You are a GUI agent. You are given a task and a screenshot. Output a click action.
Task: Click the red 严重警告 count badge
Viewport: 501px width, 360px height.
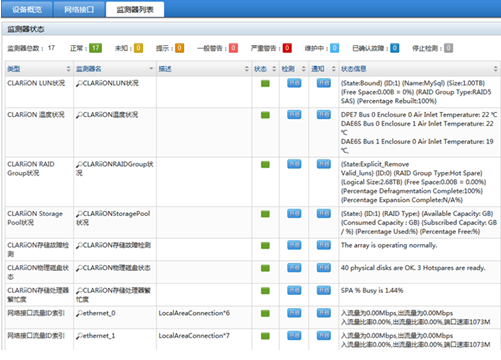point(287,48)
